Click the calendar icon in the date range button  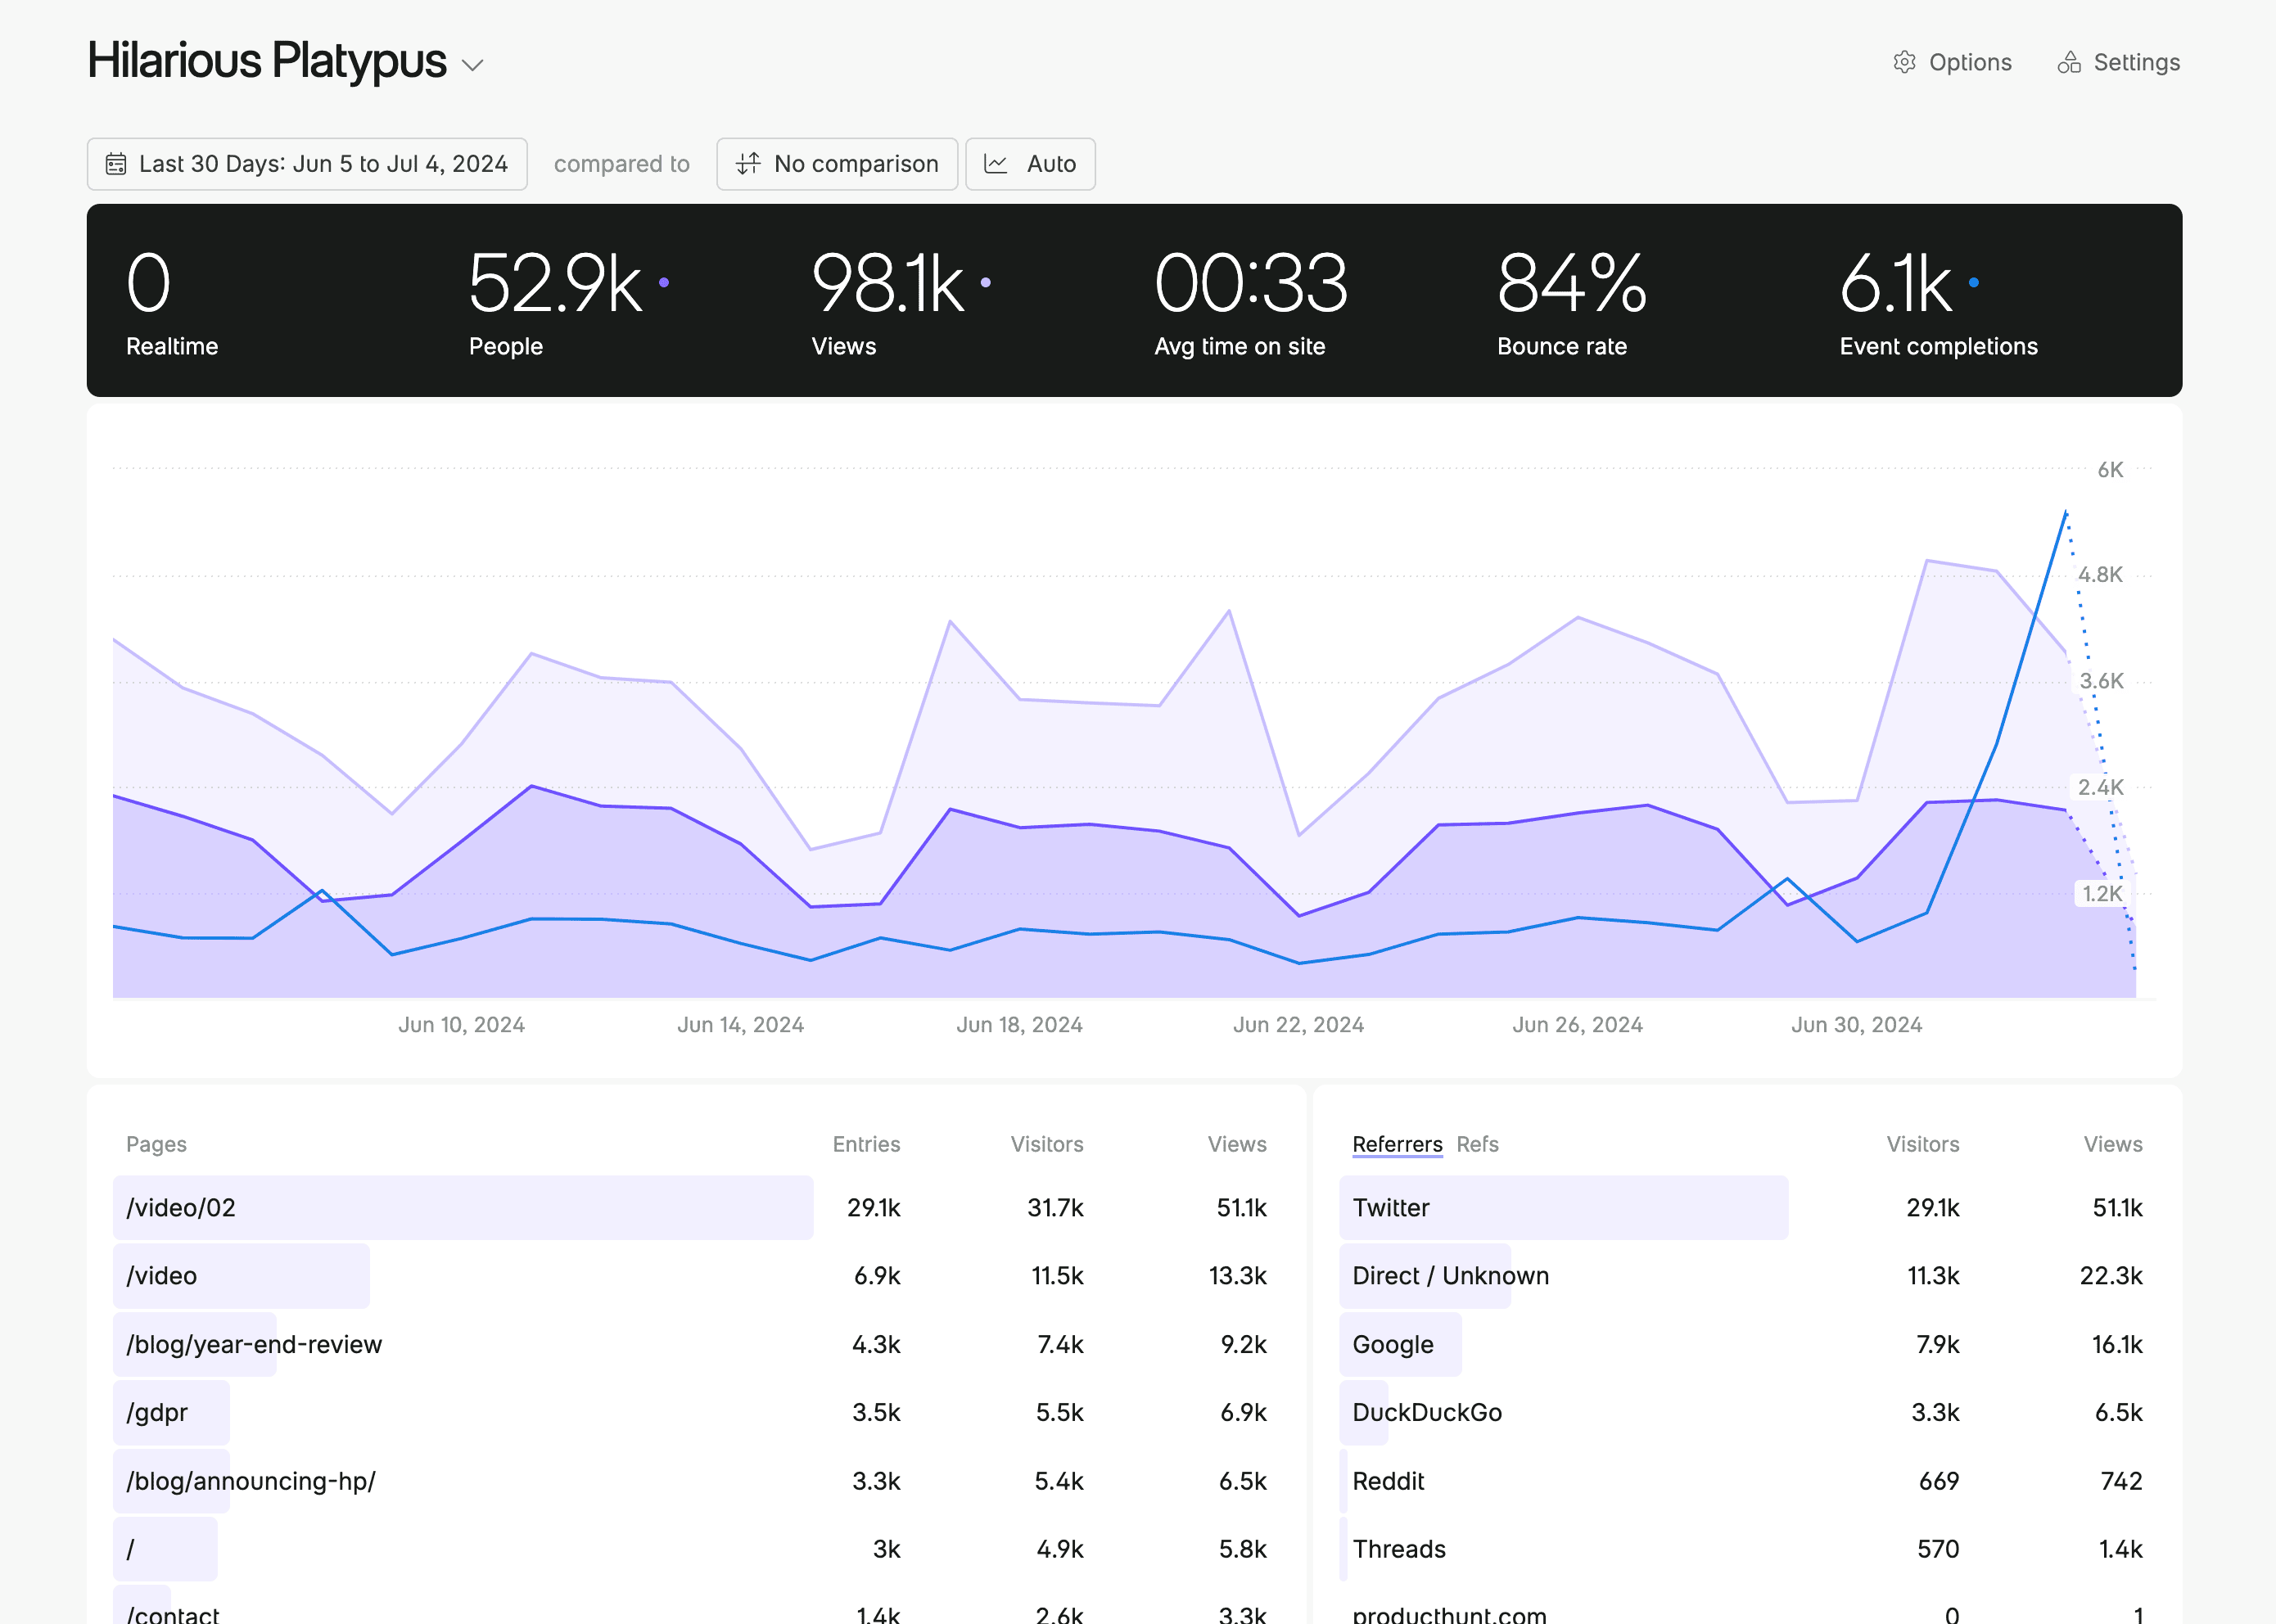(117, 163)
